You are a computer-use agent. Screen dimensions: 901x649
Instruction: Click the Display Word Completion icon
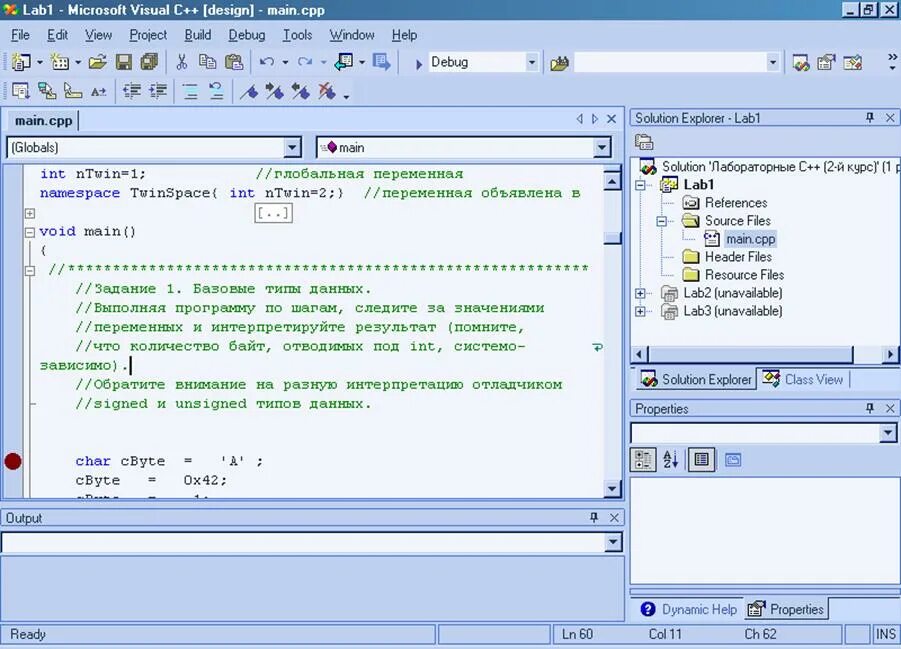coord(98,91)
